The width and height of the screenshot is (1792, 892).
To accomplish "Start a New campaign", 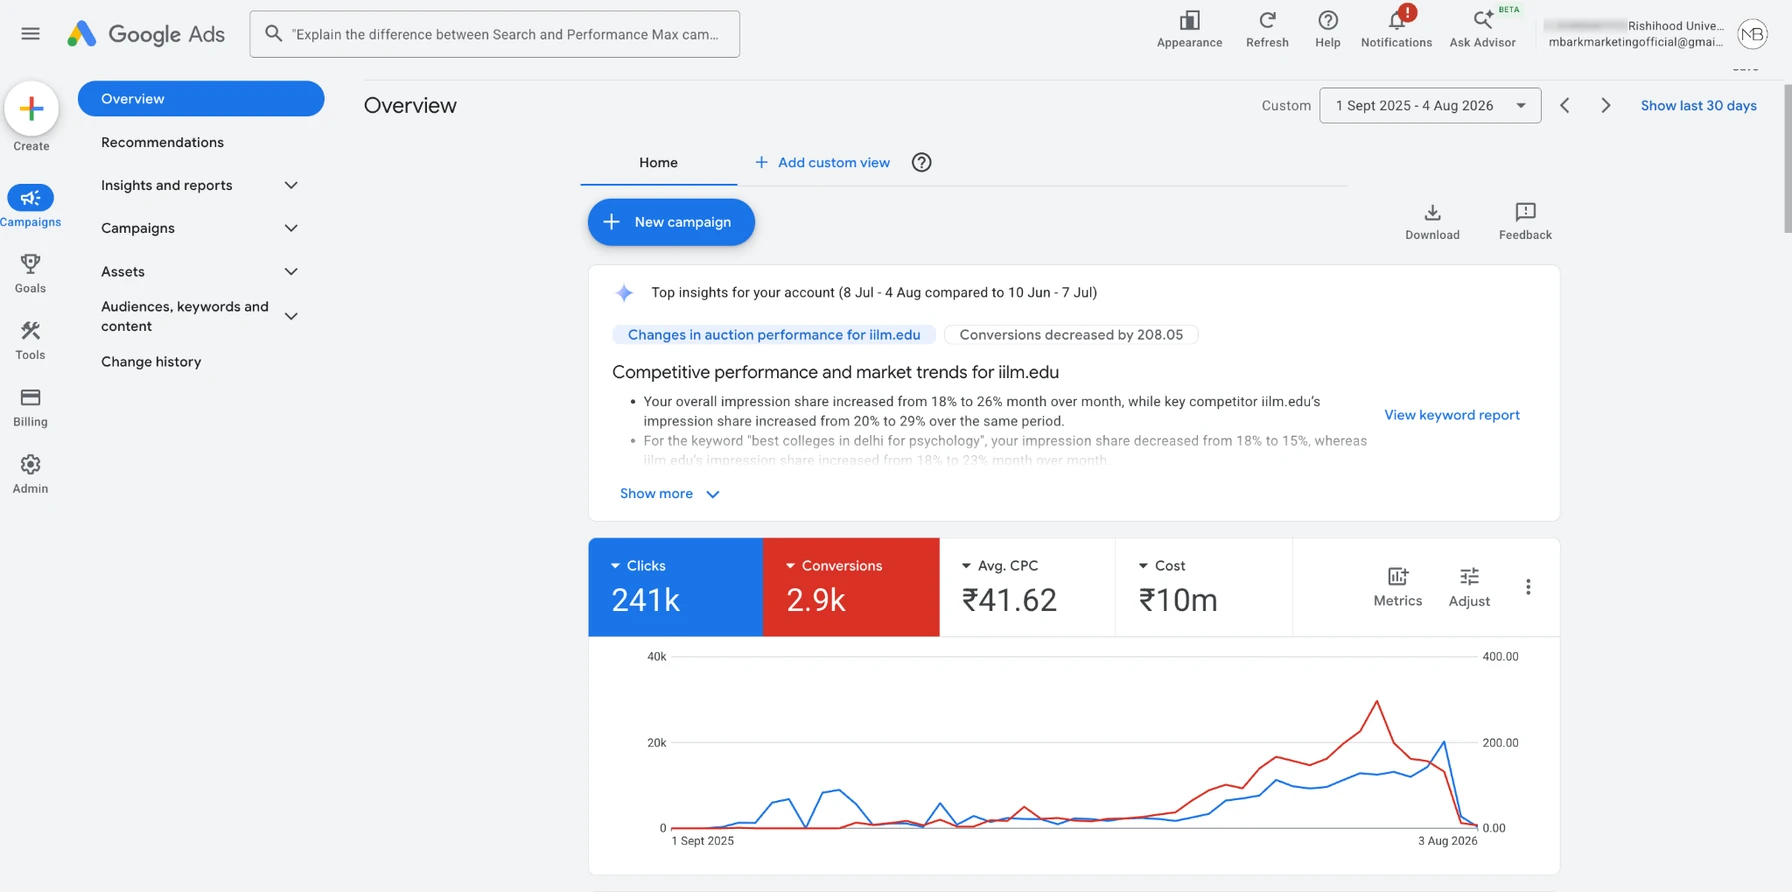I will [671, 222].
